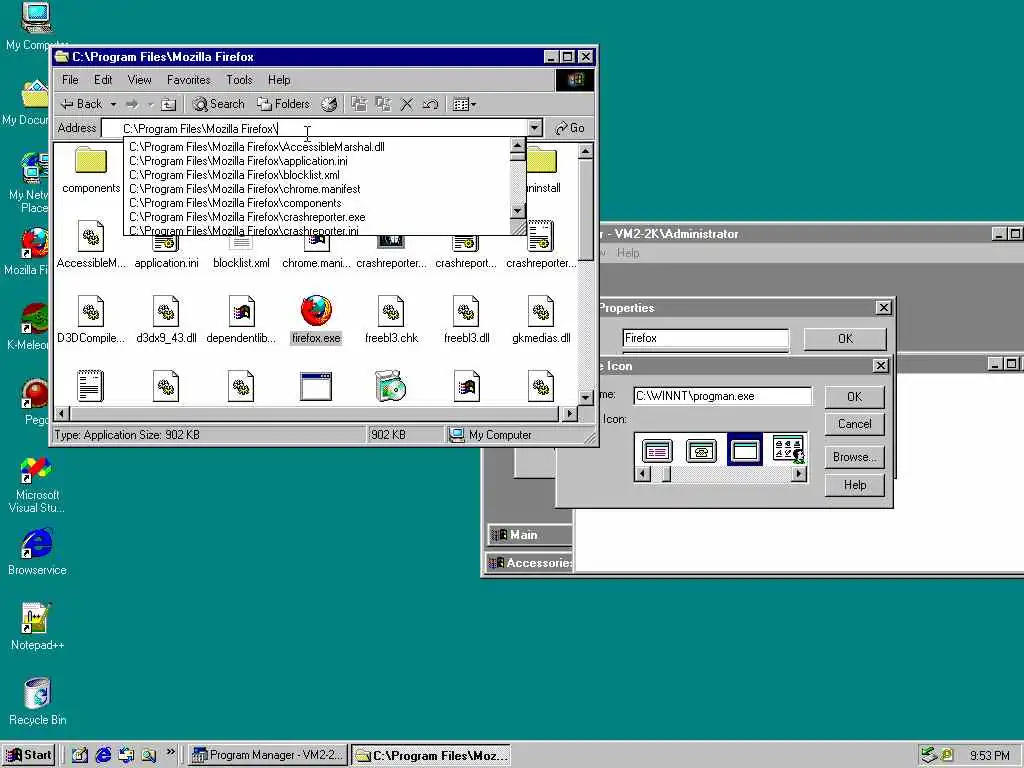Click the Delete (X) toolbar icon
Image resolution: width=1024 pixels, height=768 pixels.
click(x=407, y=104)
